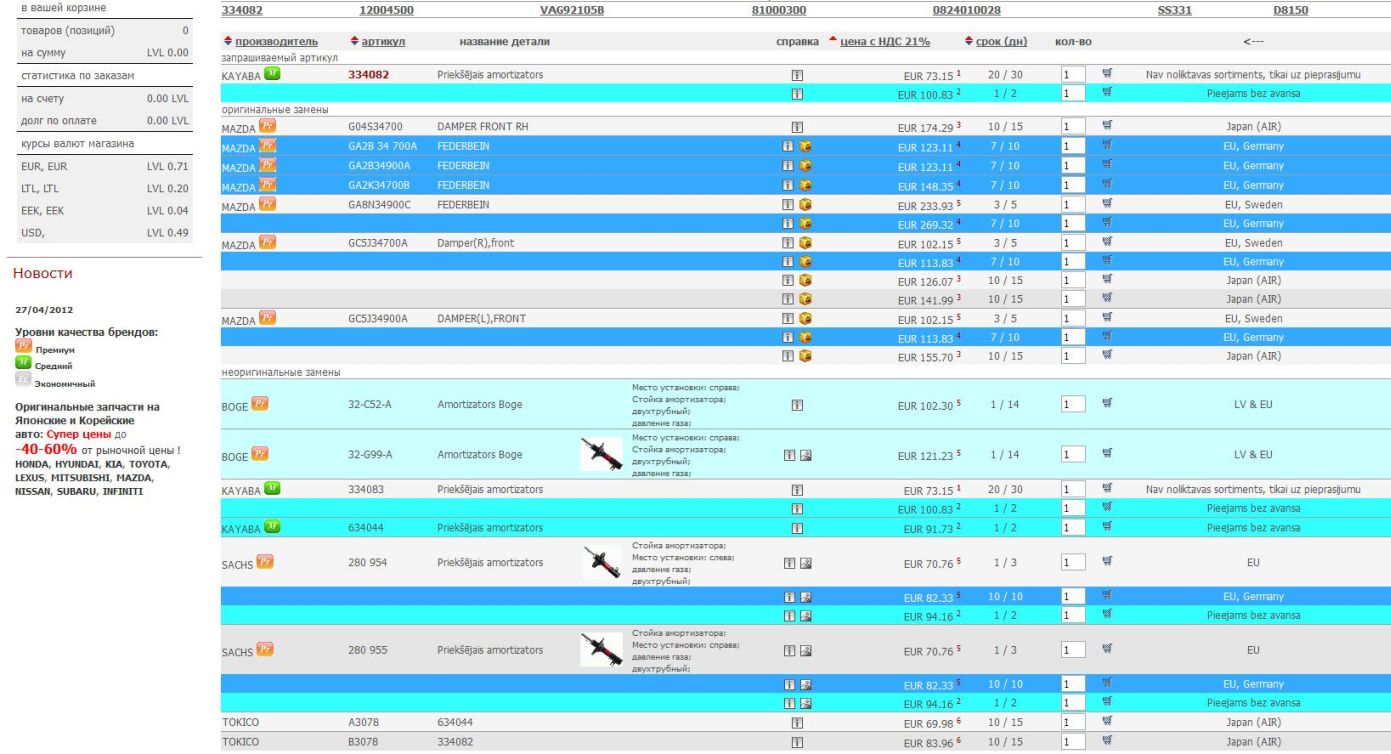The width and height of the screenshot is (1391, 754).
Task: Click the LTL, LTL currency rate row
Action: [105, 187]
